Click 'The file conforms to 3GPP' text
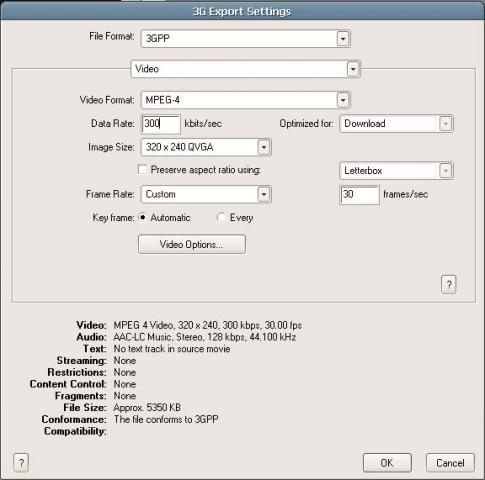The image size is (485, 480). (166, 419)
